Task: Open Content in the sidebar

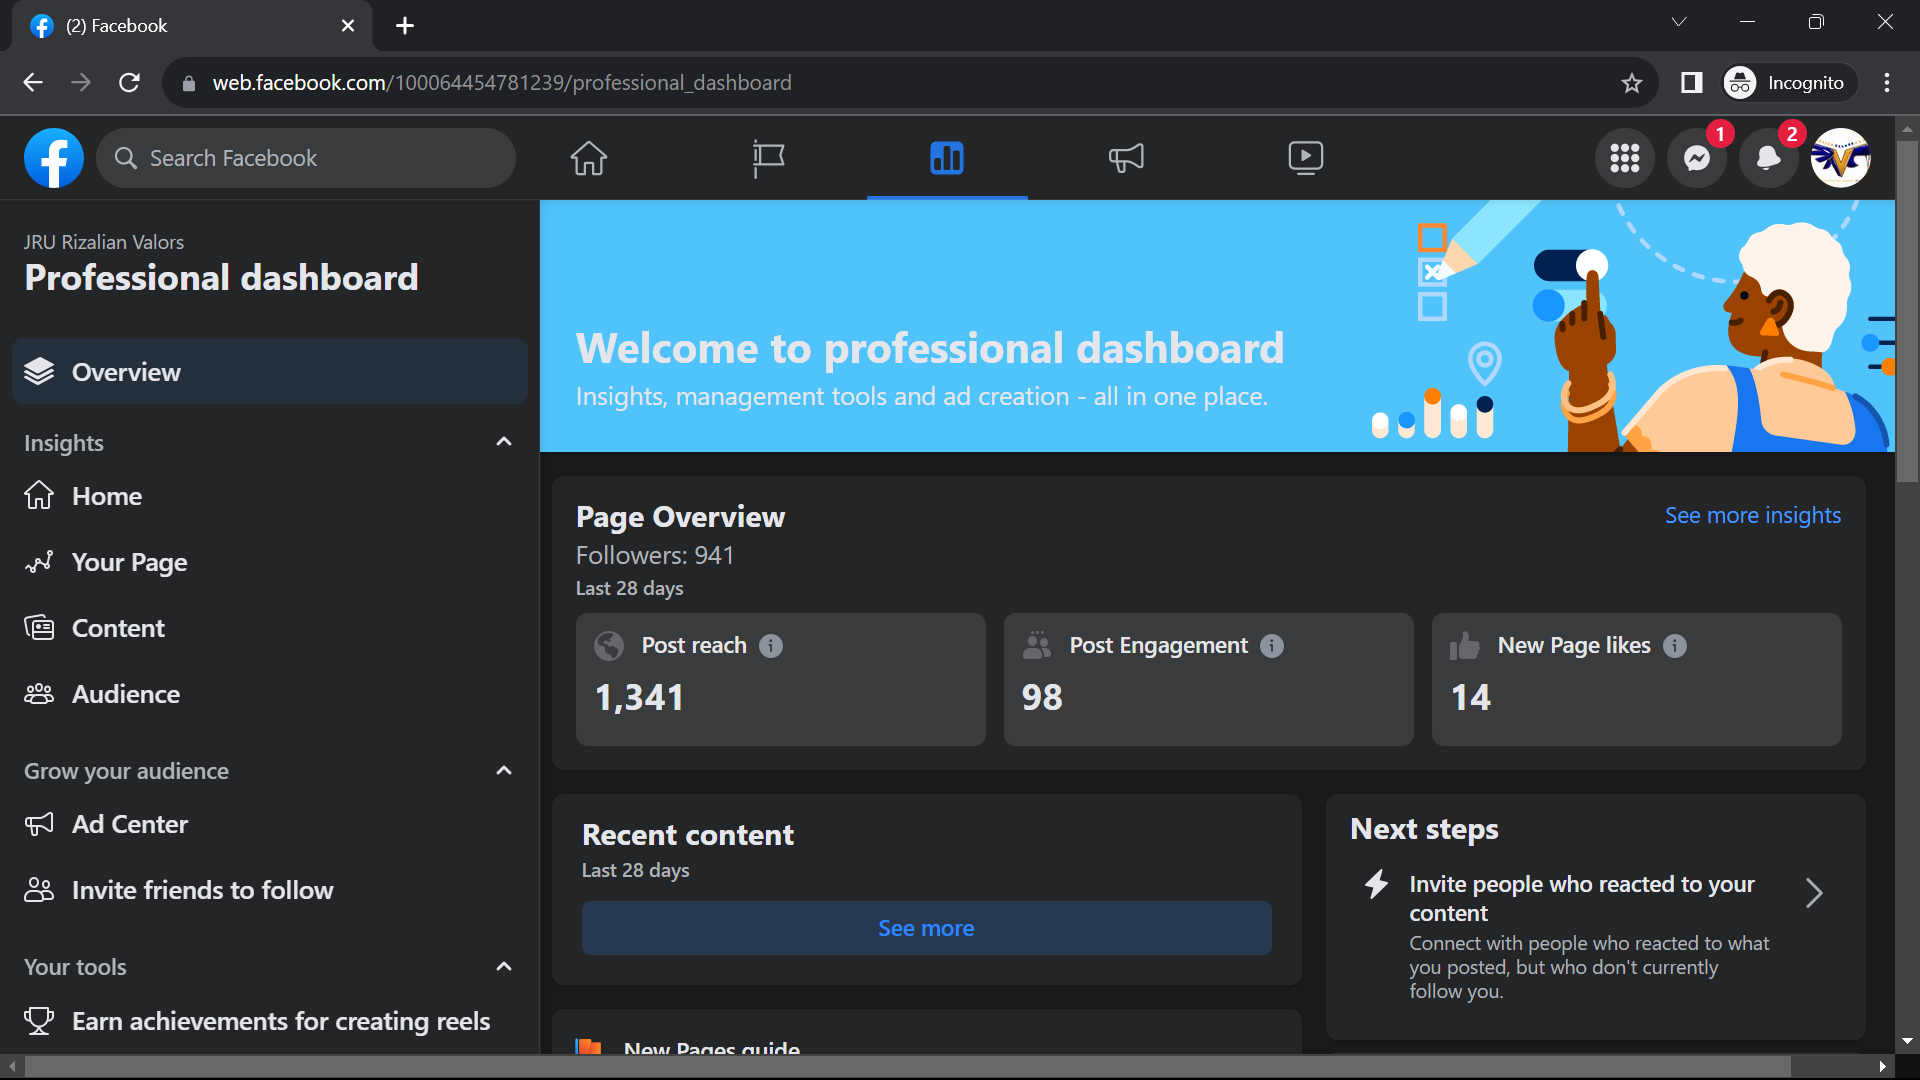Action: (270, 628)
